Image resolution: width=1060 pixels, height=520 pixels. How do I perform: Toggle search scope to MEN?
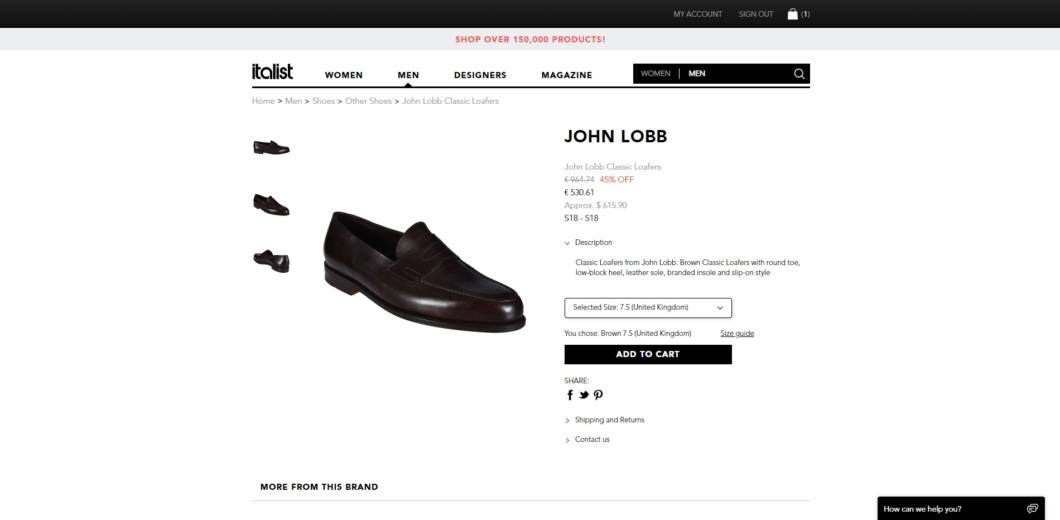[x=696, y=74]
